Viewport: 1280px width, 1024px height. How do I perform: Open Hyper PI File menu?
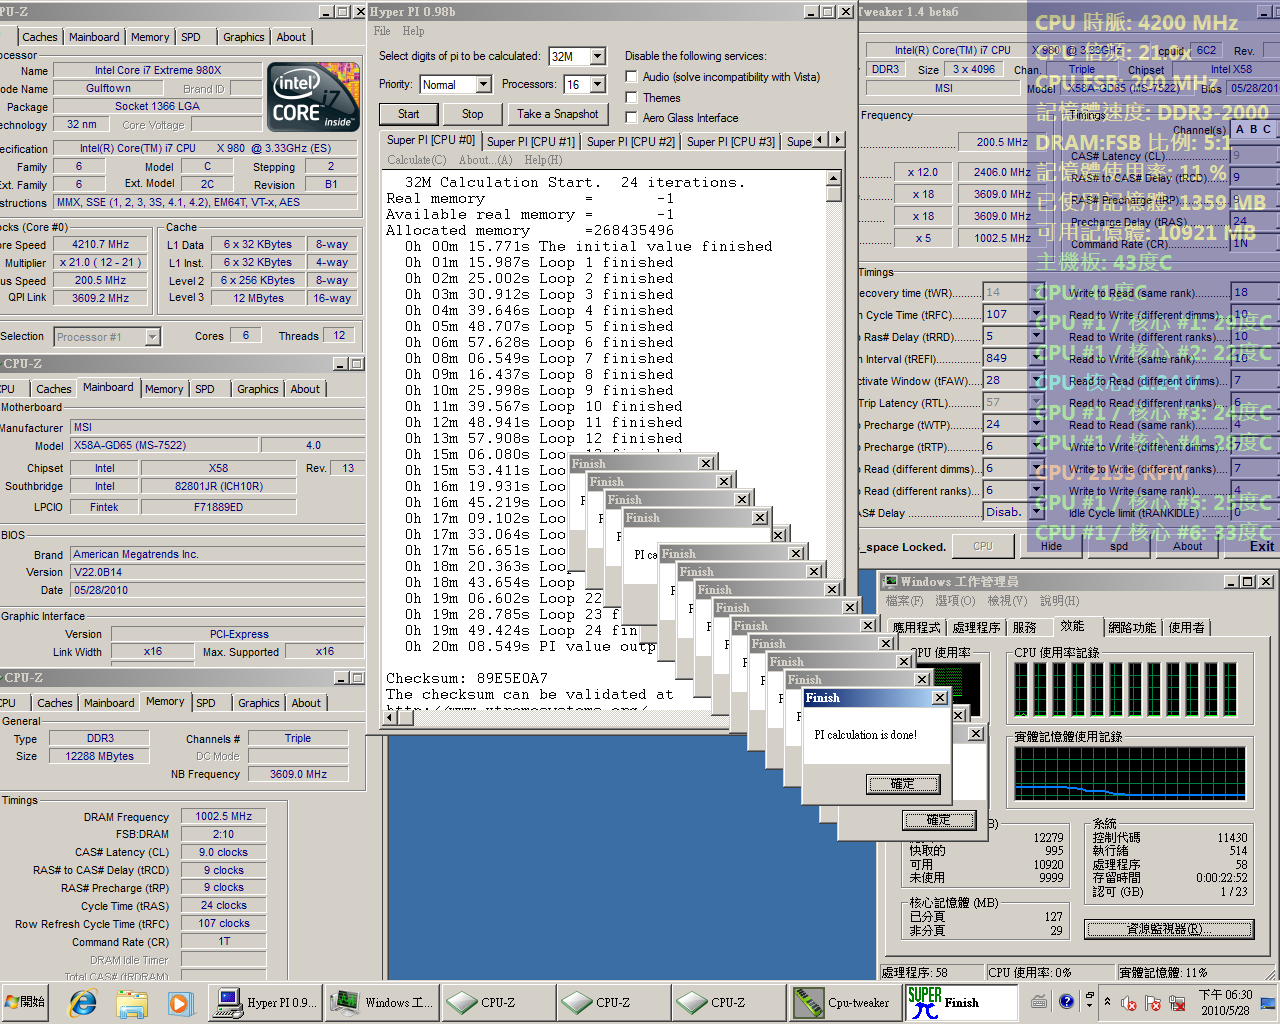[382, 31]
